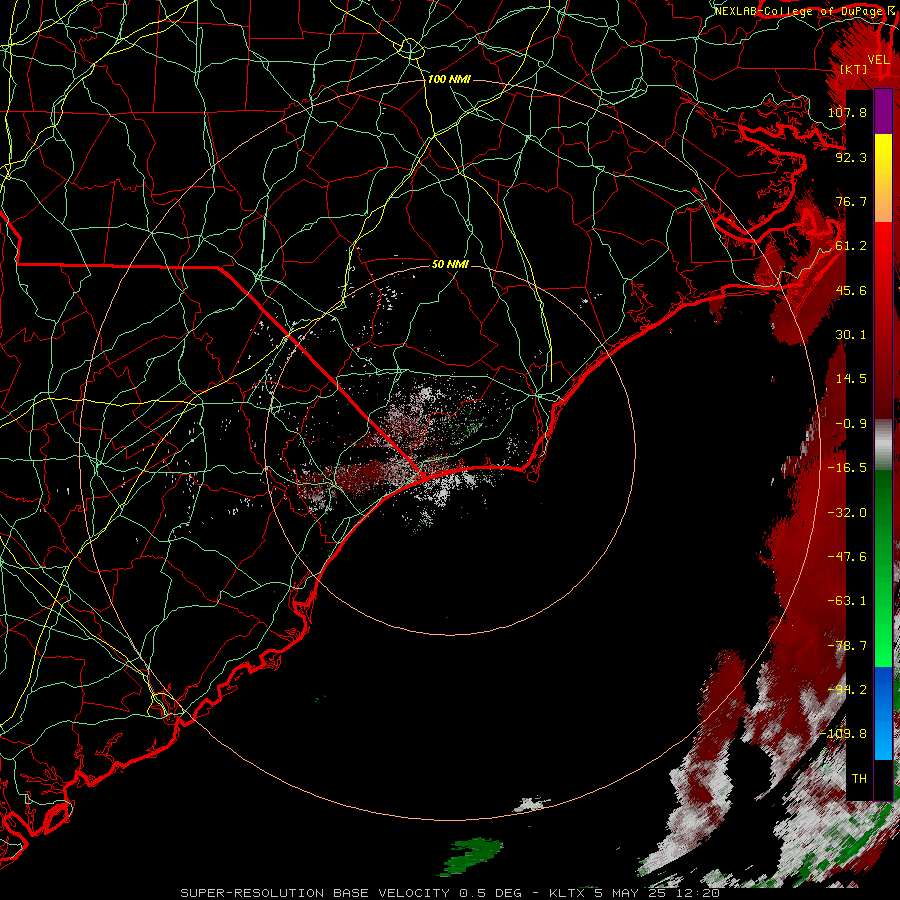Click the 76.7 velocity scale value
Viewport: 900px width, 900px height.
click(851, 201)
